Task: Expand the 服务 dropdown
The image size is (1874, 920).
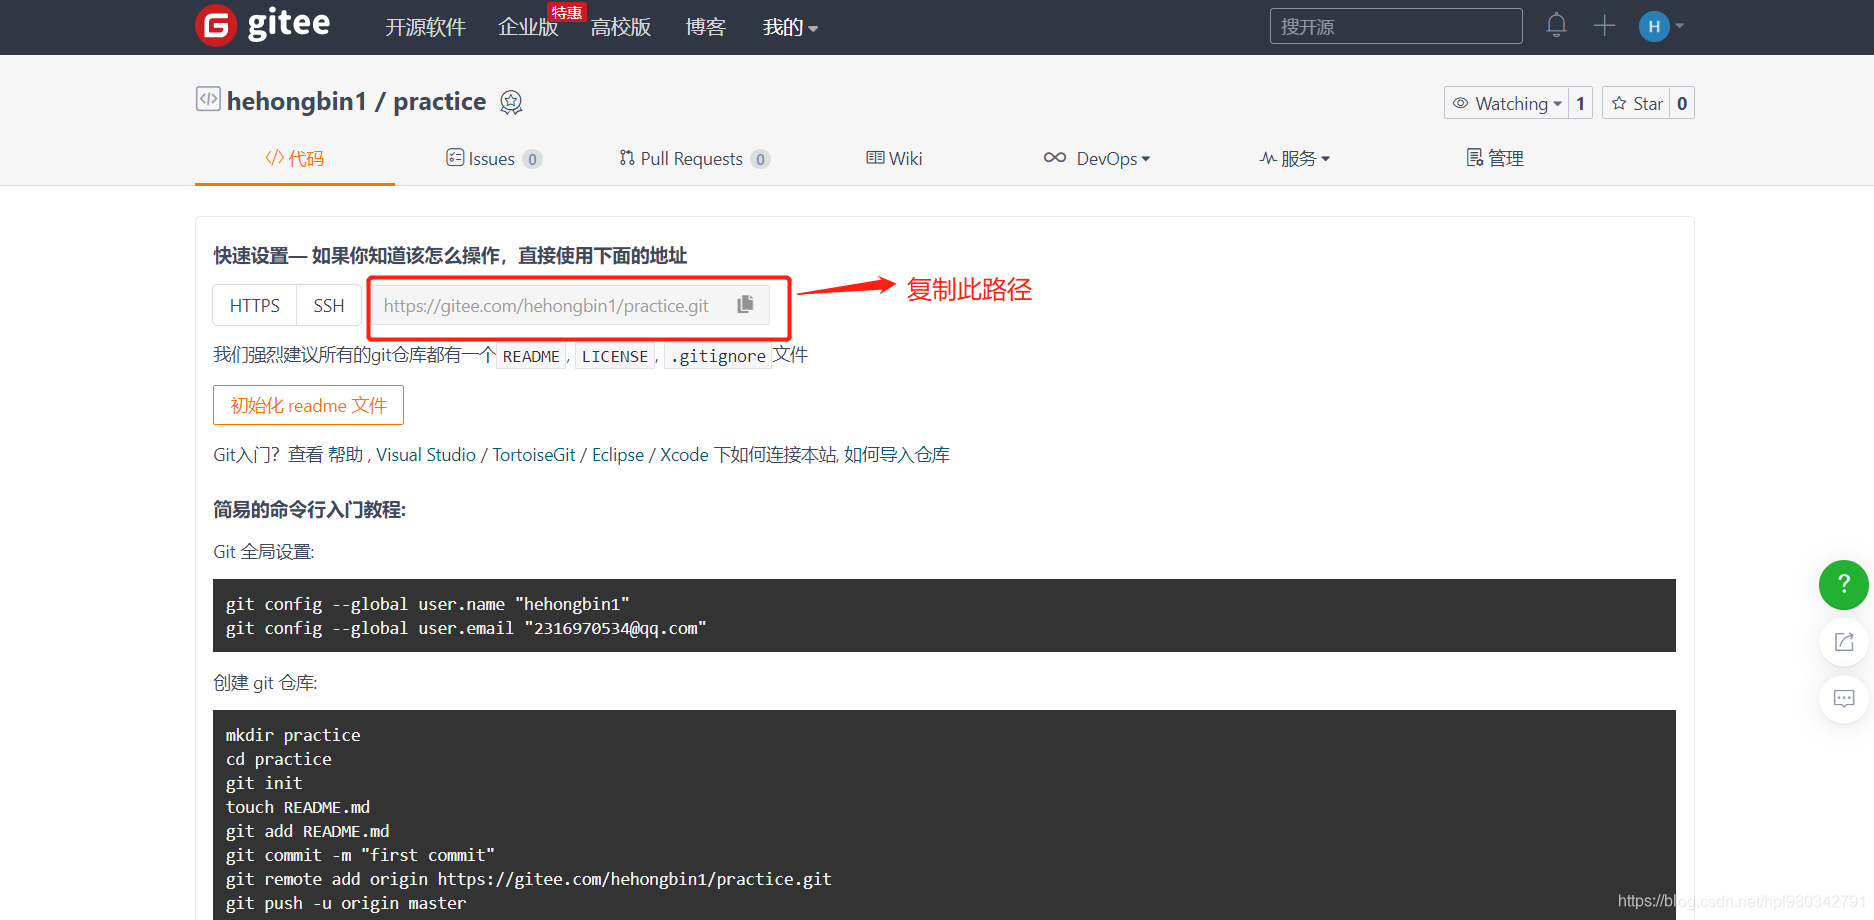Action: tap(1294, 158)
